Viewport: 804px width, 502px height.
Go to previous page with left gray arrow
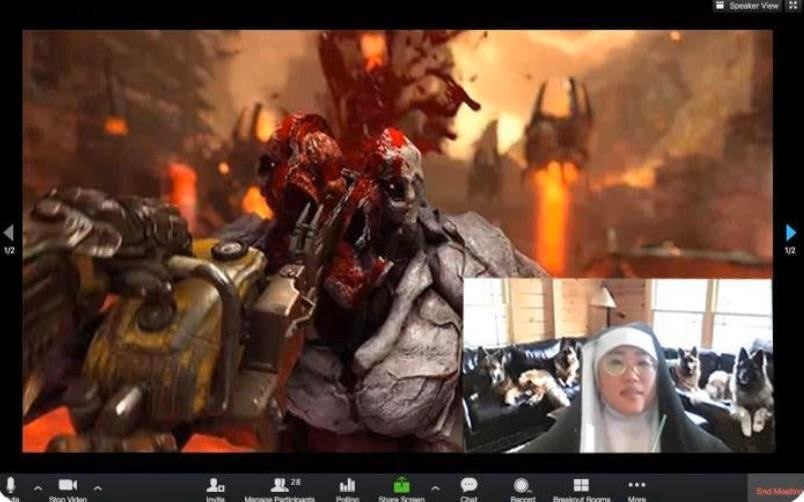pyautogui.click(x=9, y=233)
